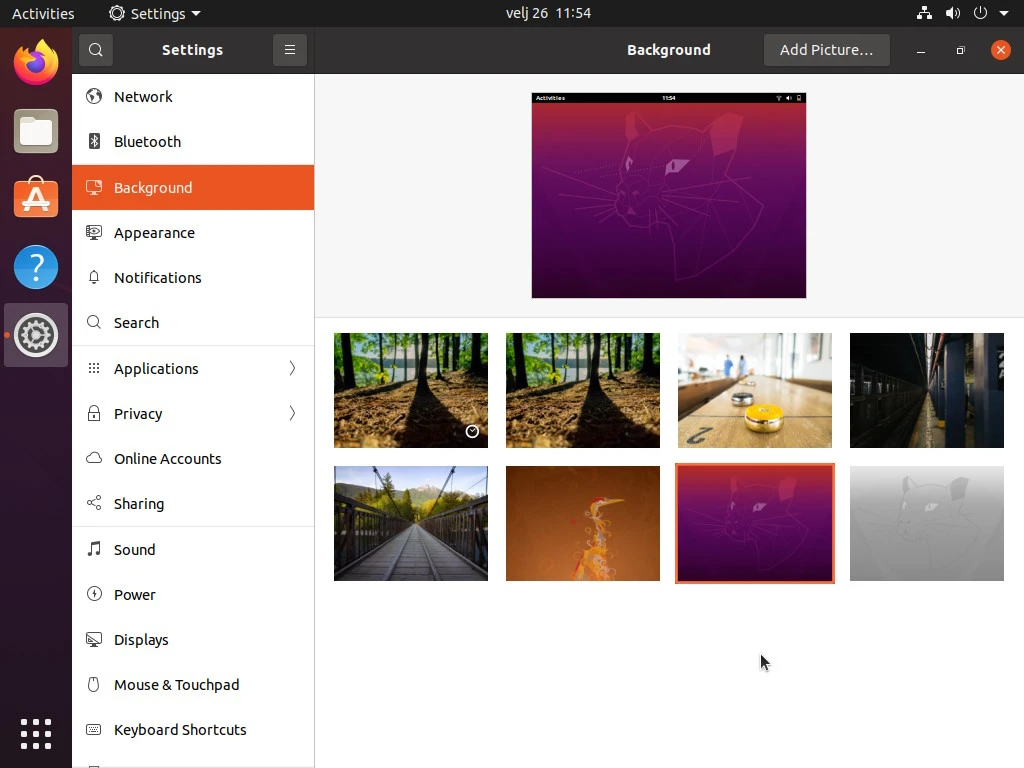The width and height of the screenshot is (1024, 768).
Task: Open the hamburger menu in Settings header
Action: pyautogui.click(x=290, y=50)
